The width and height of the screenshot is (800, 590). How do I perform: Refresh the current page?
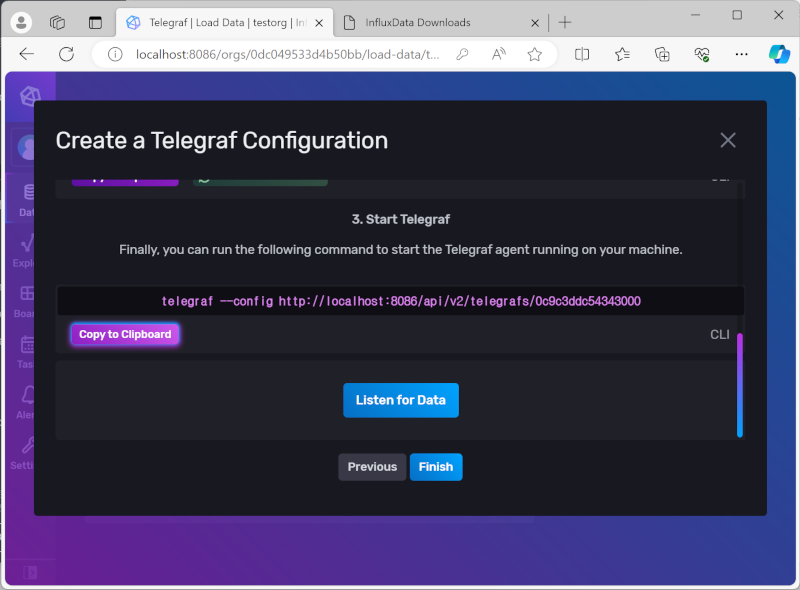coord(66,54)
